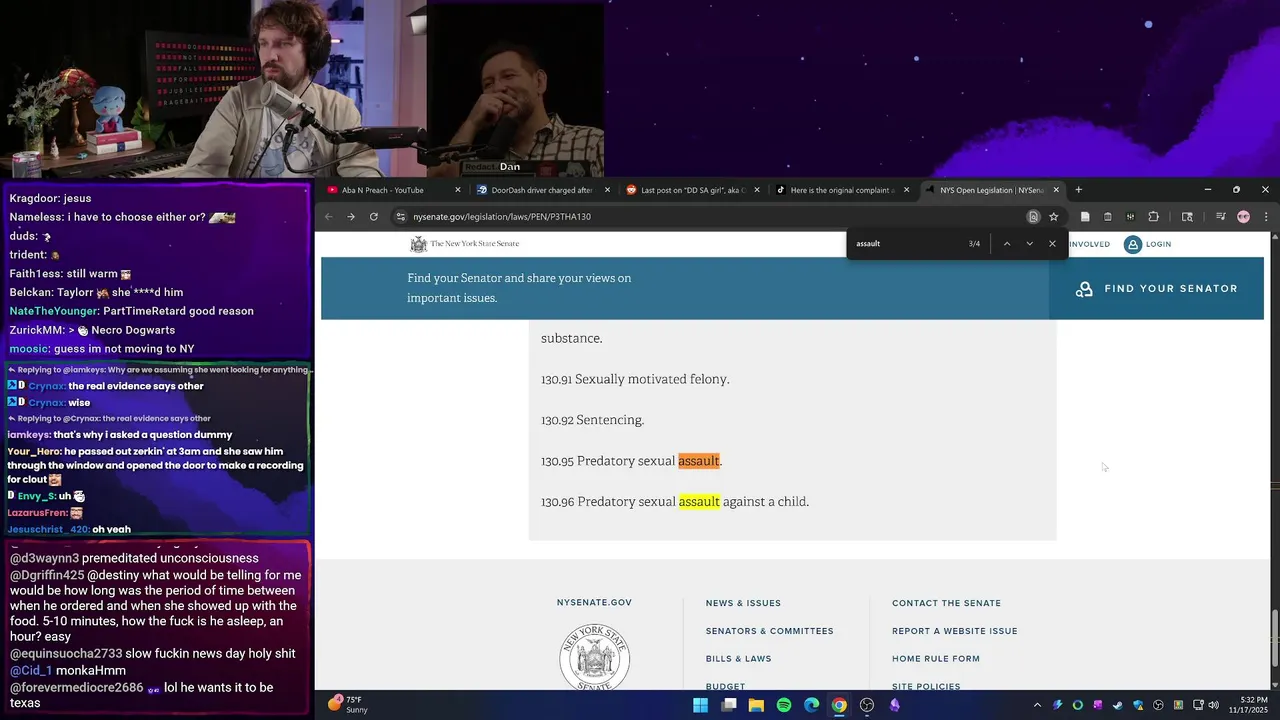Switch to DoorDash driver charged tab
This screenshot has height=720, width=1280.
tap(541, 190)
